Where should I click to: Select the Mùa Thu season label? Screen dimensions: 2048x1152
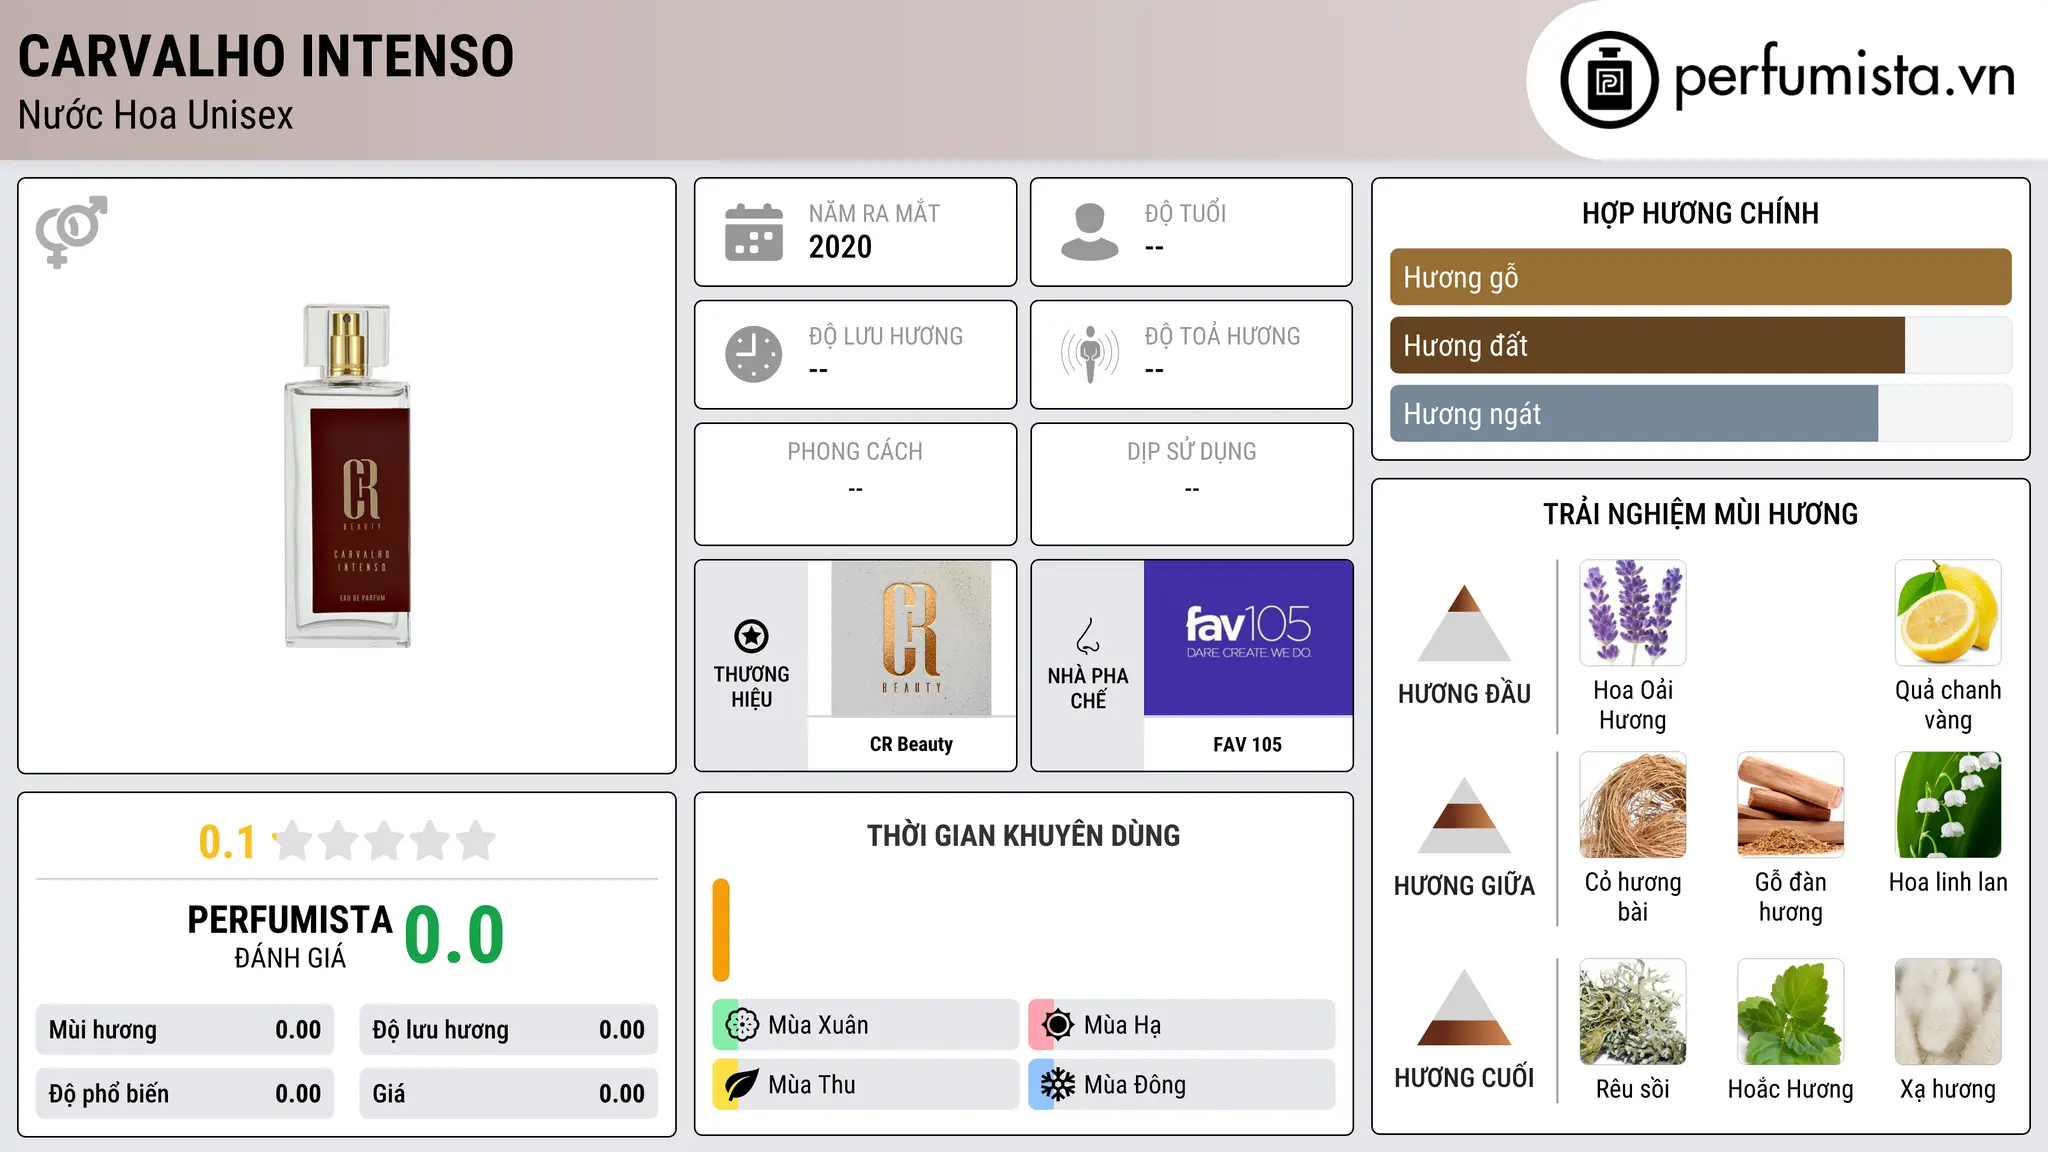(x=812, y=1085)
